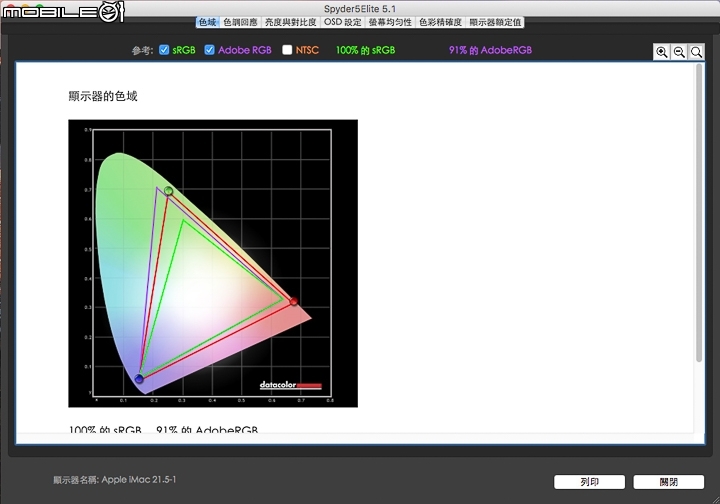Click the Spyder5Elite 5.1 window title

pyautogui.click(x=360, y=9)
